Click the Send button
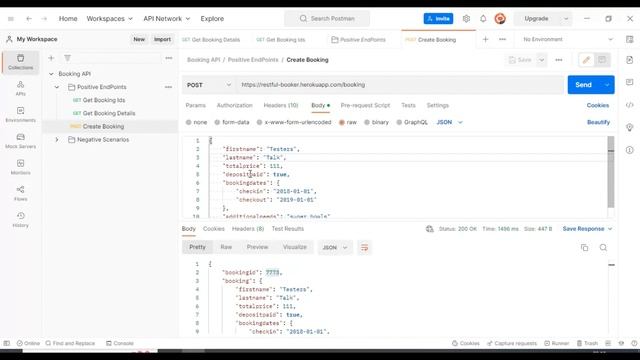The height and width of the screenshot is (360, 640). (584, 85)
